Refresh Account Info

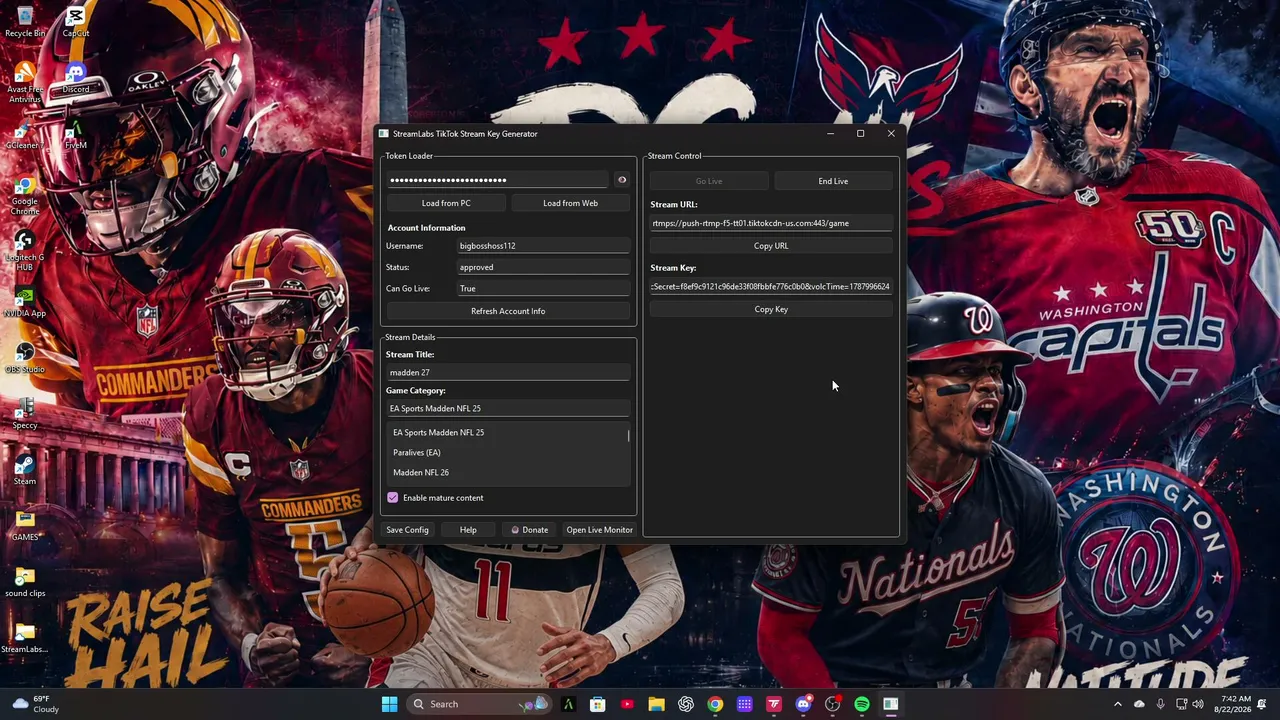click(508, 311)
